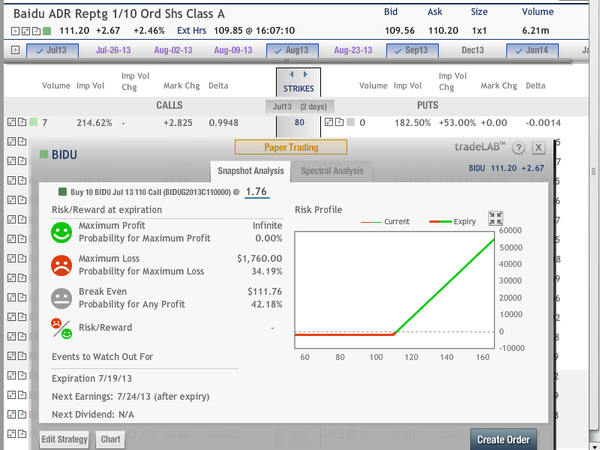Click the Create Order button
The height and width of the screenshot is (450, 600).
(x=503, y=440)
